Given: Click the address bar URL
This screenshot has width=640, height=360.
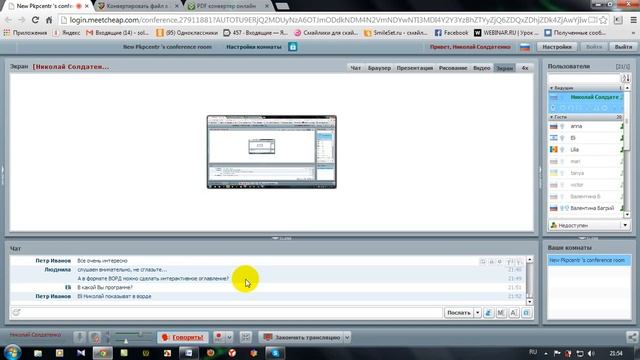Looking at the screenshot, I should (x=329, y=20).
